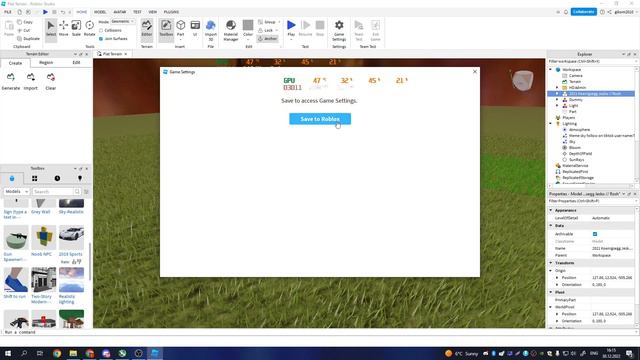
Task: Insert a Part from the ribbon
Action: pos(180,29)
